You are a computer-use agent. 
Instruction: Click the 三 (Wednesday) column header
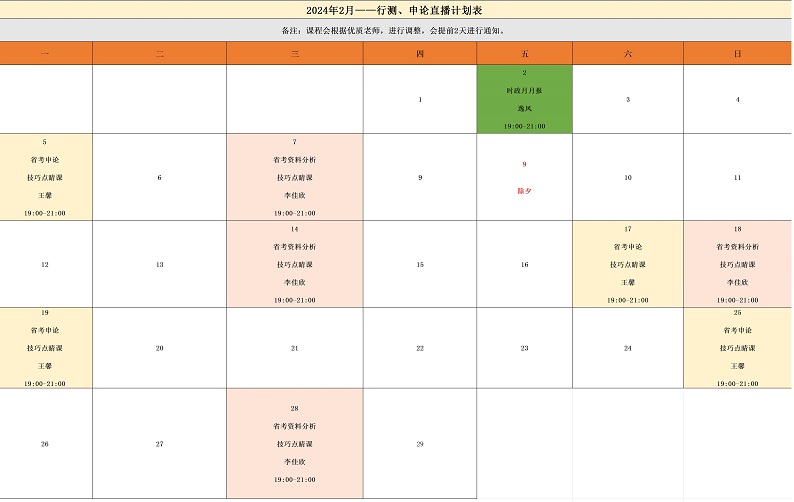(294, 53)
